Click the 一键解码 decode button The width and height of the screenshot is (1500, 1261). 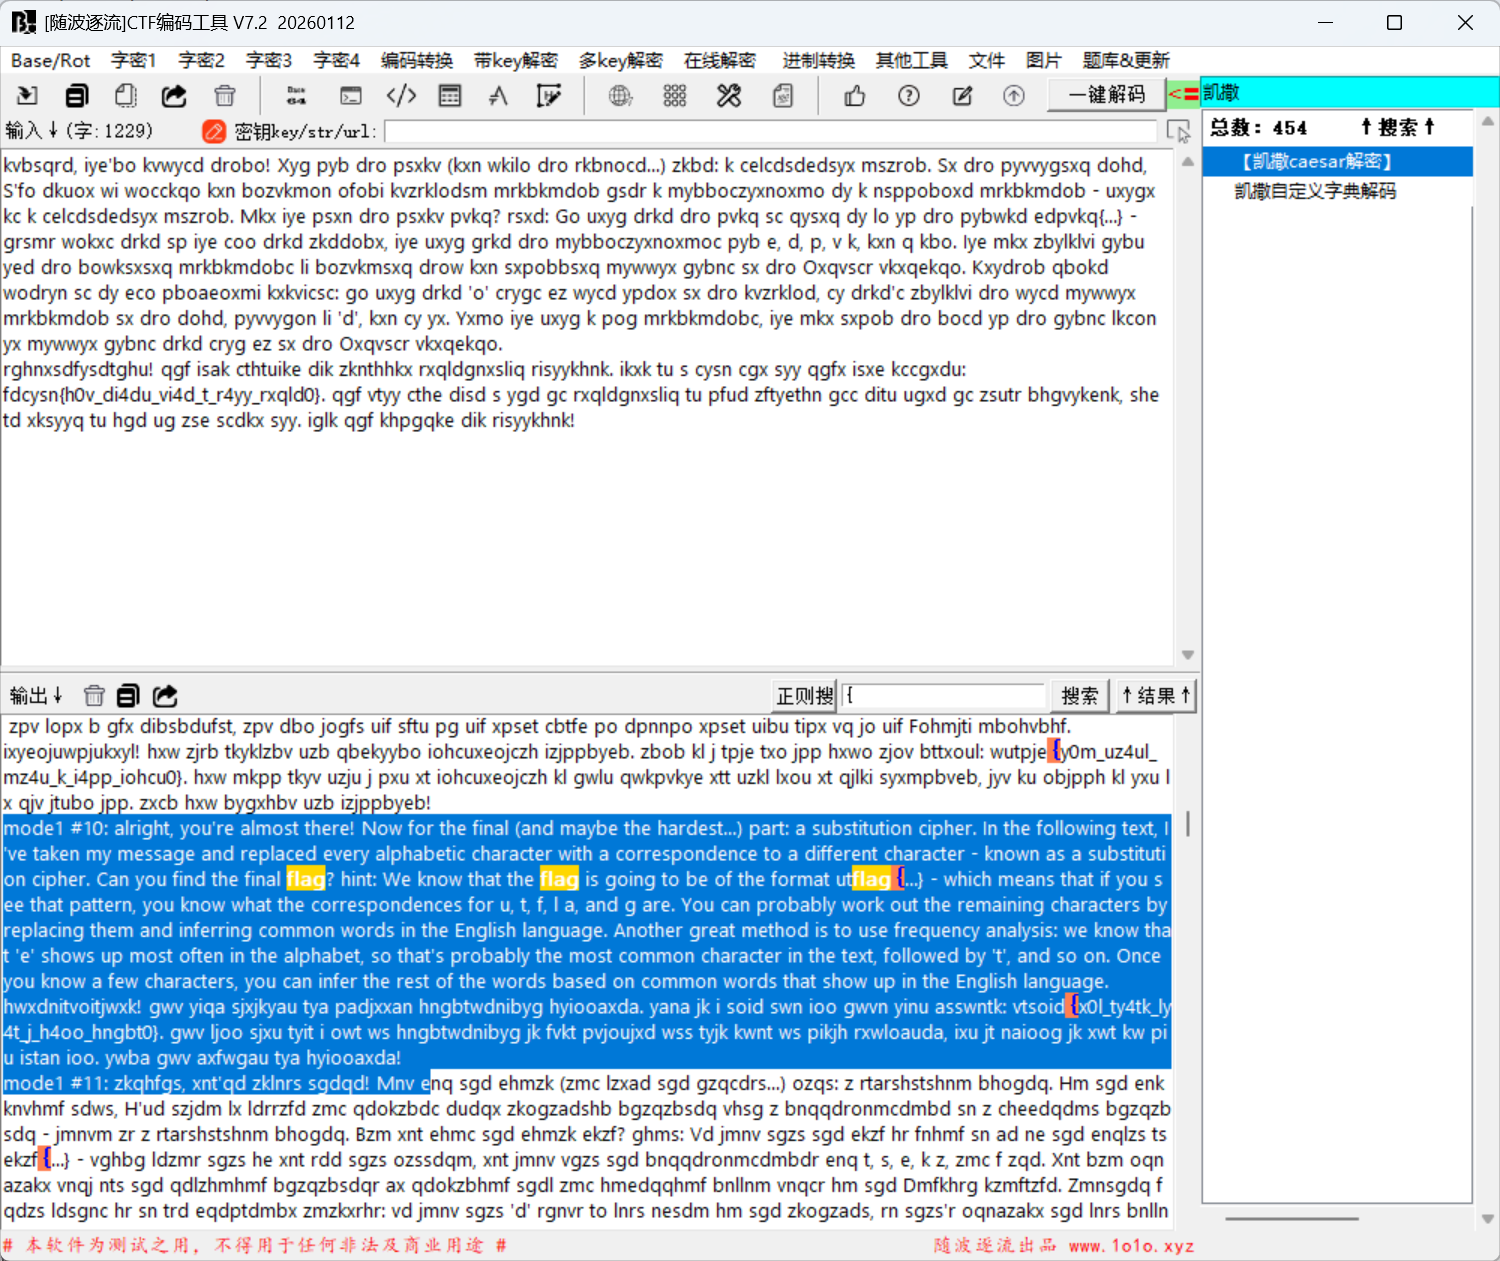1105,95
